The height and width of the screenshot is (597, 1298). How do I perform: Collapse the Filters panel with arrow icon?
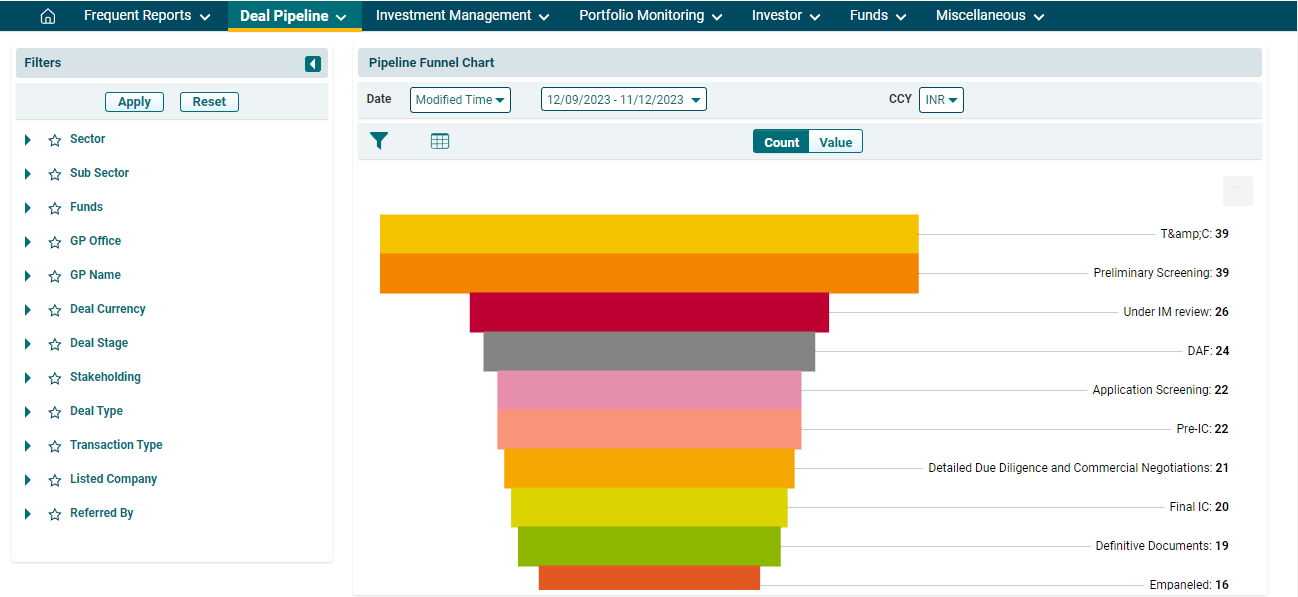pyautogui.click(x=313, y=64)
